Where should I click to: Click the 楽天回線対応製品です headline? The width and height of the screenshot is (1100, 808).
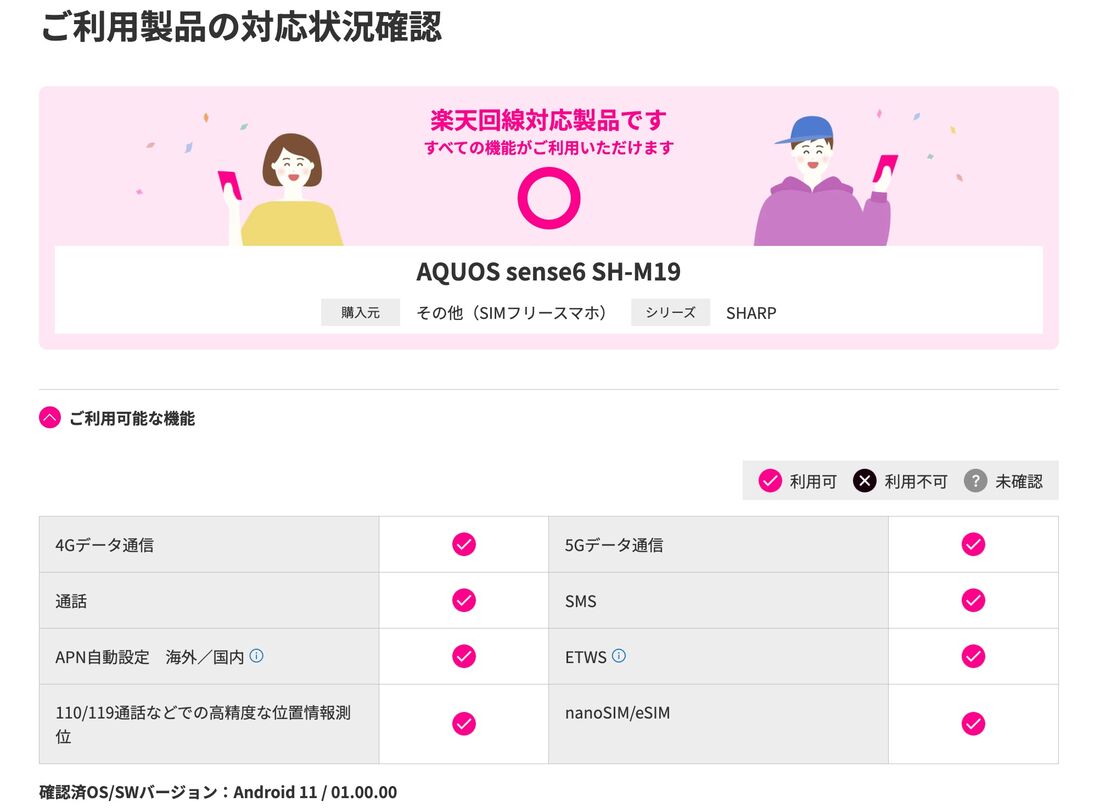[549, 121]
